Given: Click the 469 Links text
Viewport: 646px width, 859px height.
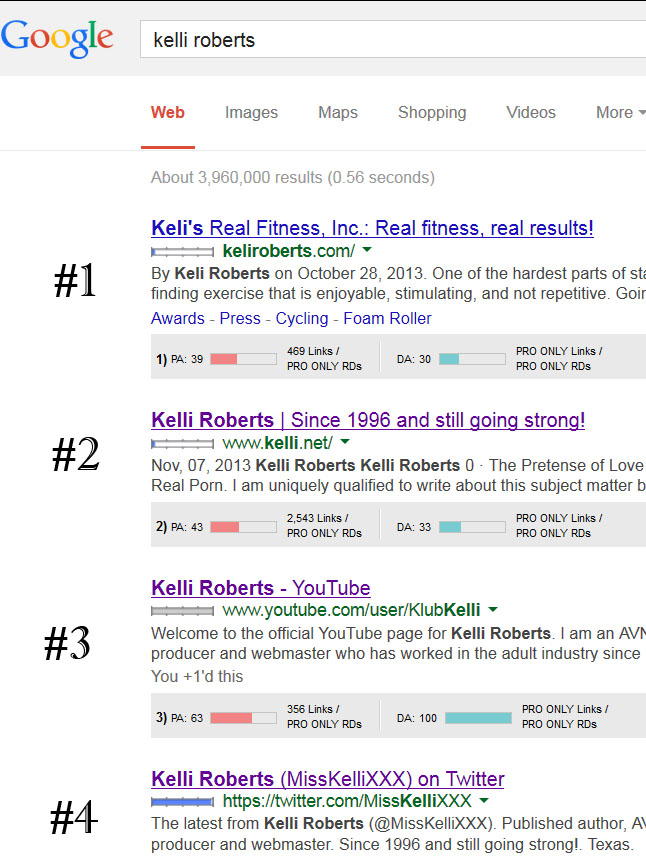Looking at the screenshot, I should tap(313, 351).
